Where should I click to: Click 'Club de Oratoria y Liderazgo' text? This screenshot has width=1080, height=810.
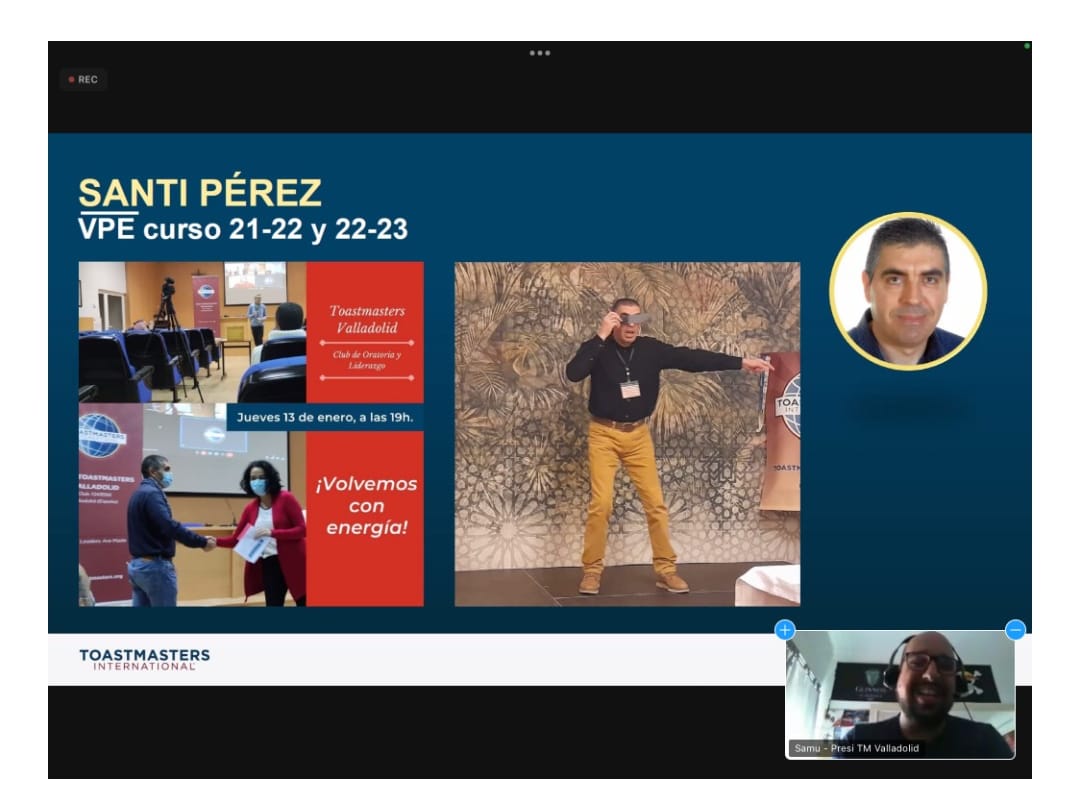[366, 360]
